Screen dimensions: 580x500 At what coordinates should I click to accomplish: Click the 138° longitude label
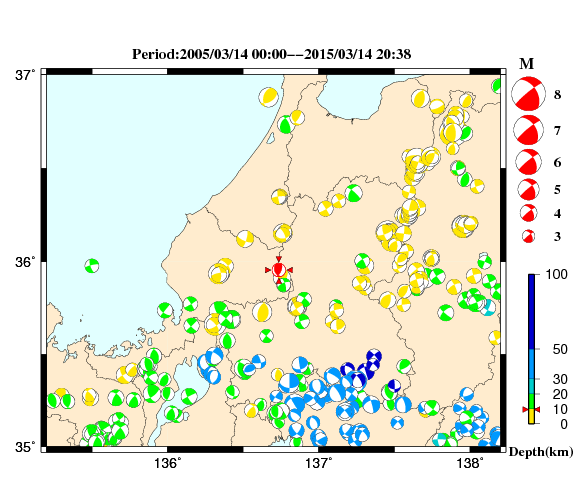pos(470,463)
